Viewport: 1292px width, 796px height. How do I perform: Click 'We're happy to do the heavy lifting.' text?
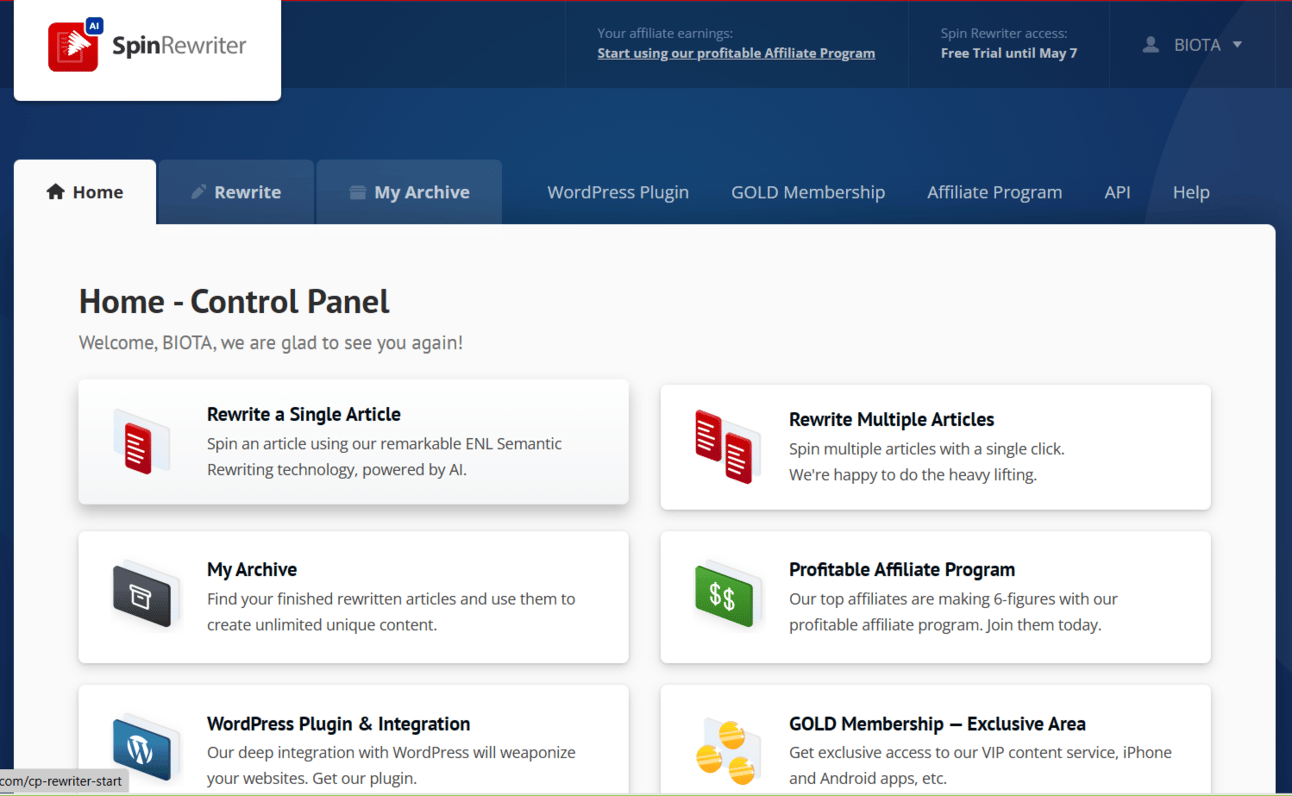coord(913,474)
